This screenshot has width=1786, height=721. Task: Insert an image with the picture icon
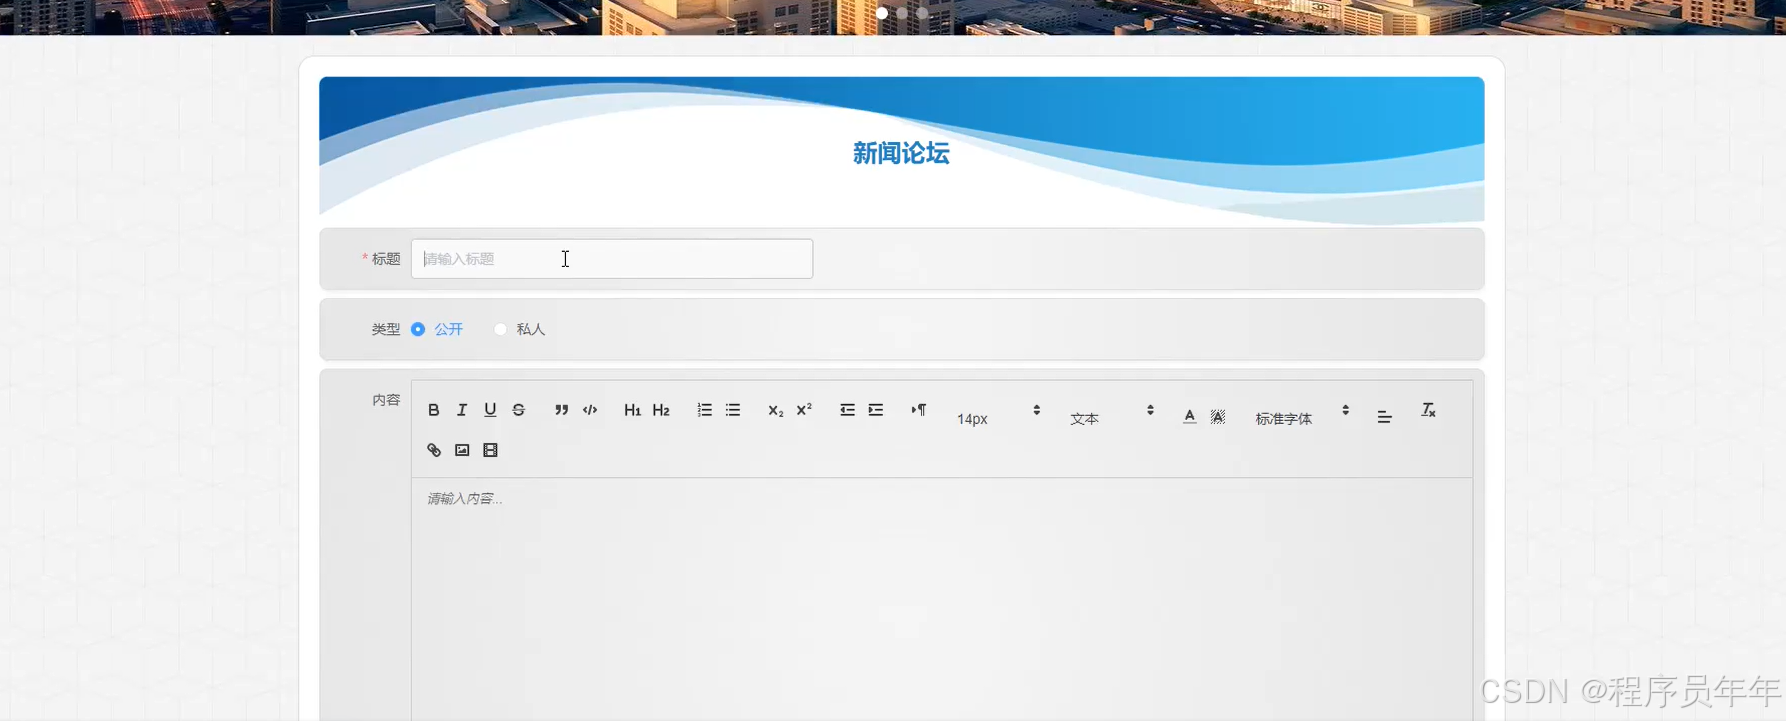[462, 450]
